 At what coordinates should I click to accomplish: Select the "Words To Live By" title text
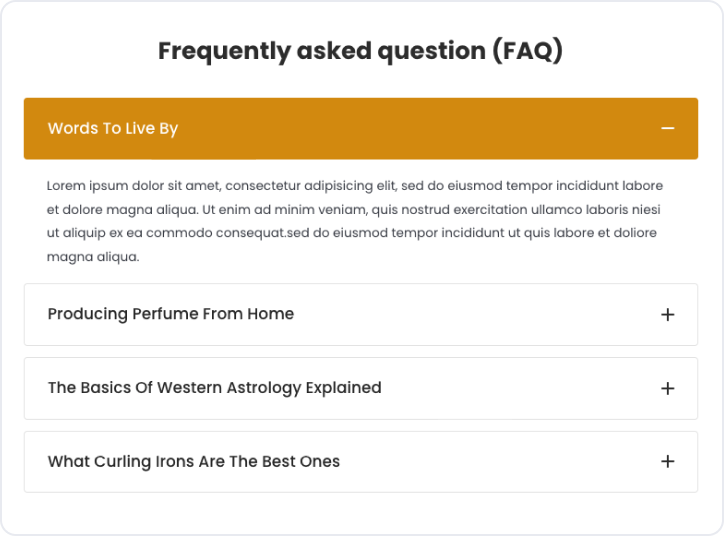(113, 129)
